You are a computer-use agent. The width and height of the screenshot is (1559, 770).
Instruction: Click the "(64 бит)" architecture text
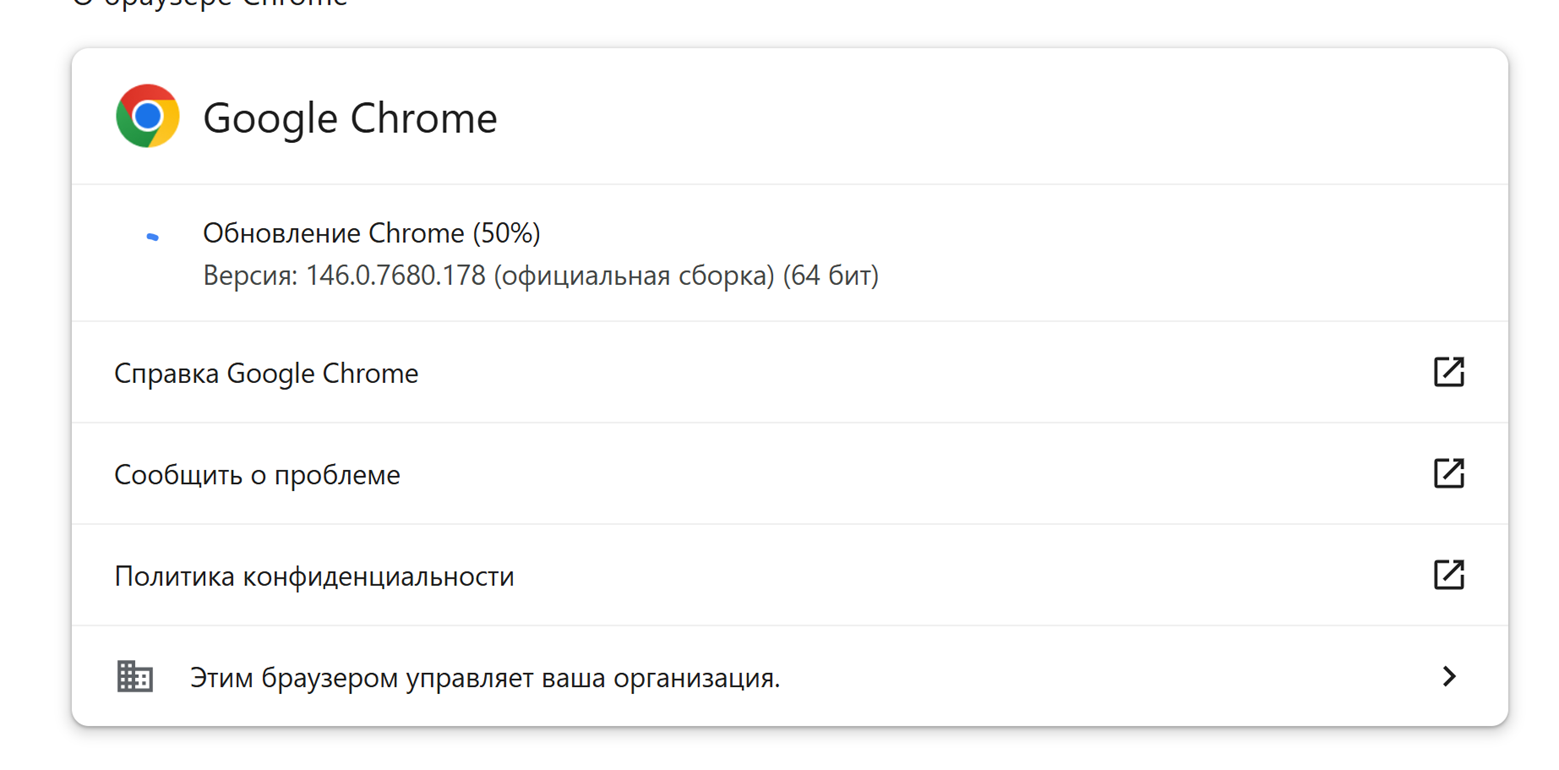[830, 275]
